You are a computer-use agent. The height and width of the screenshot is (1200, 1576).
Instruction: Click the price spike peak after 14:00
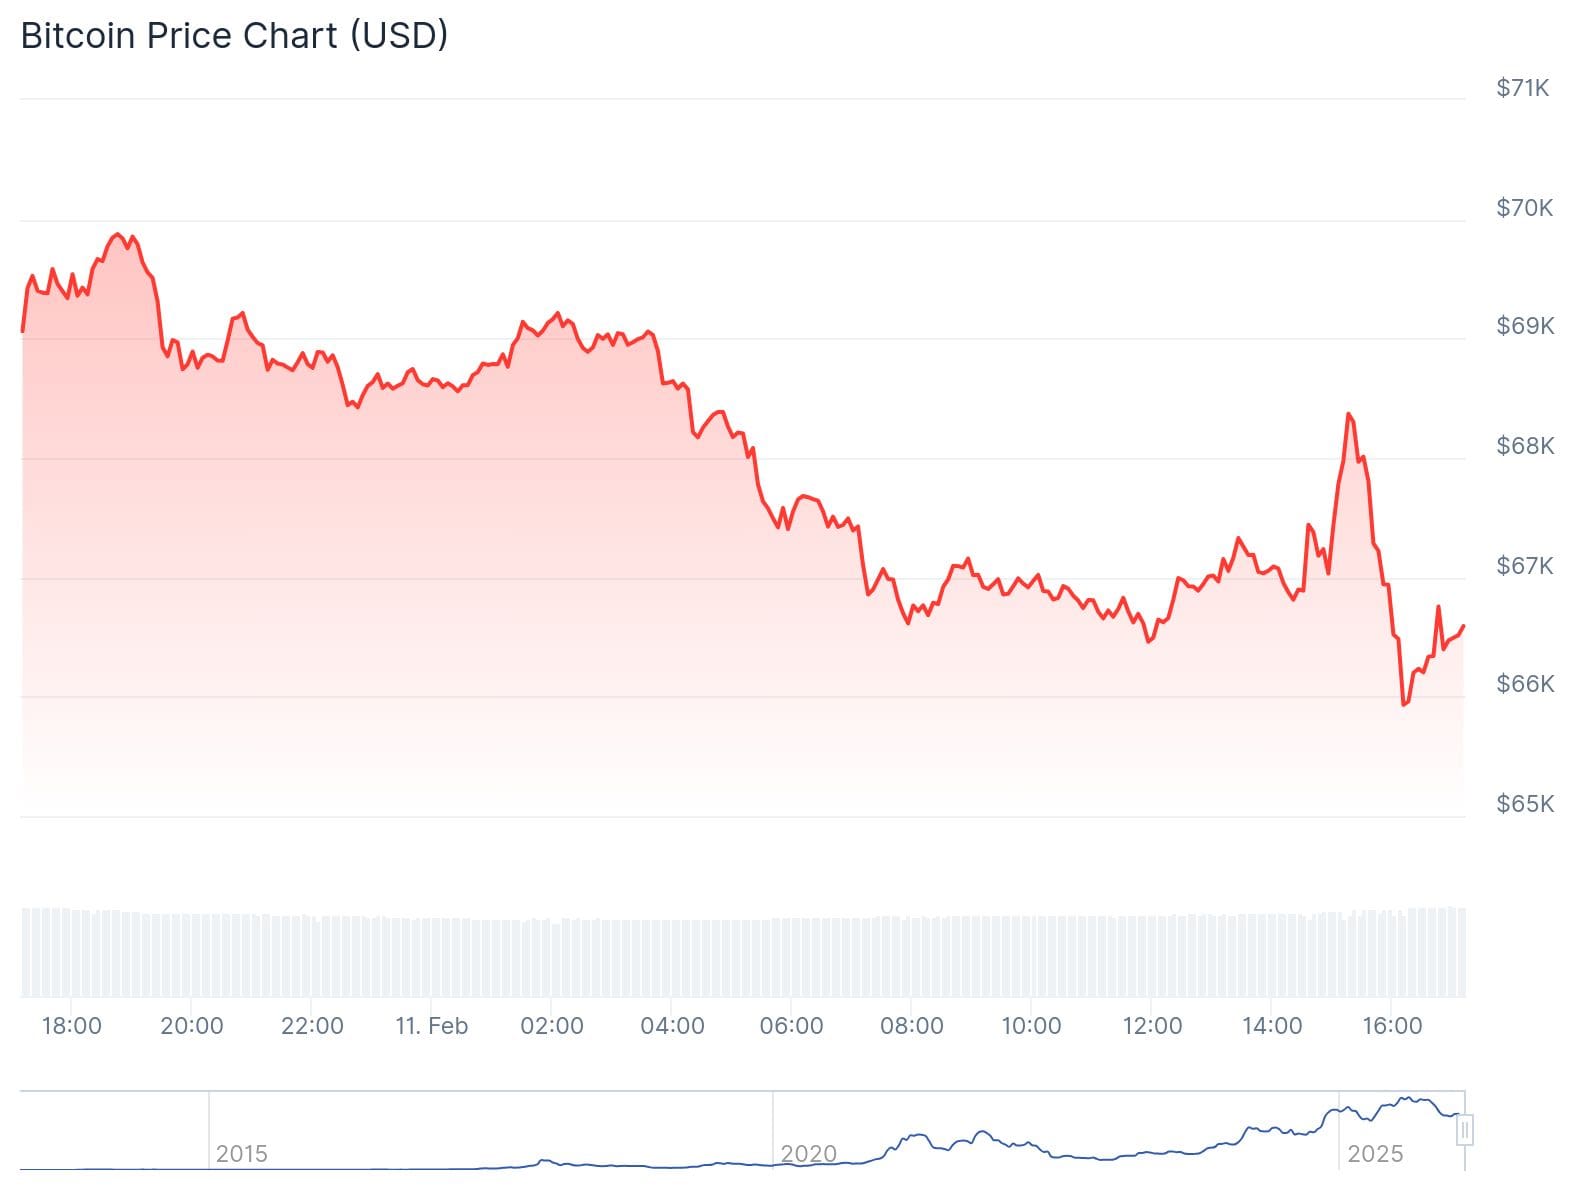(1348, 414)
